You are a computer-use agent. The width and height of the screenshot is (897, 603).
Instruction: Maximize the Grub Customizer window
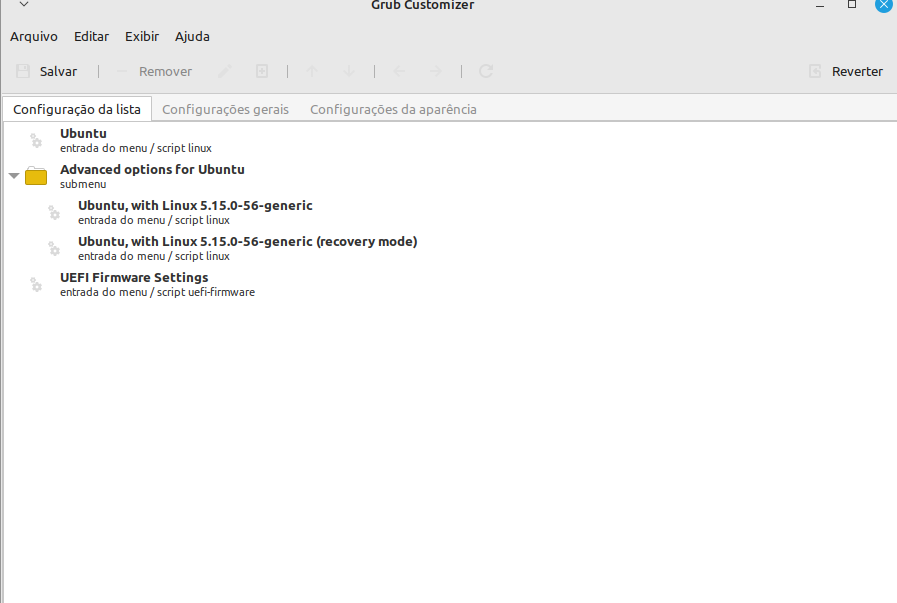(852, 5)
